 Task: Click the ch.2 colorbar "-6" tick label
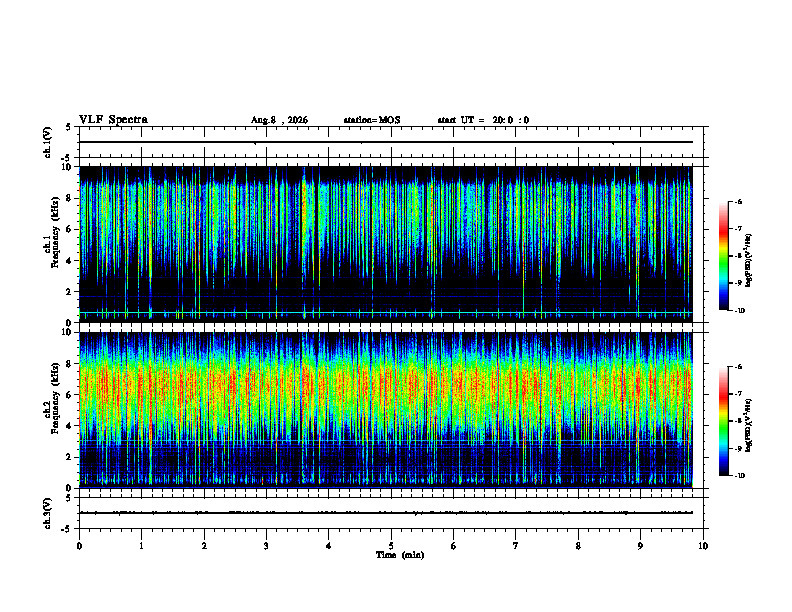(738, 367)
